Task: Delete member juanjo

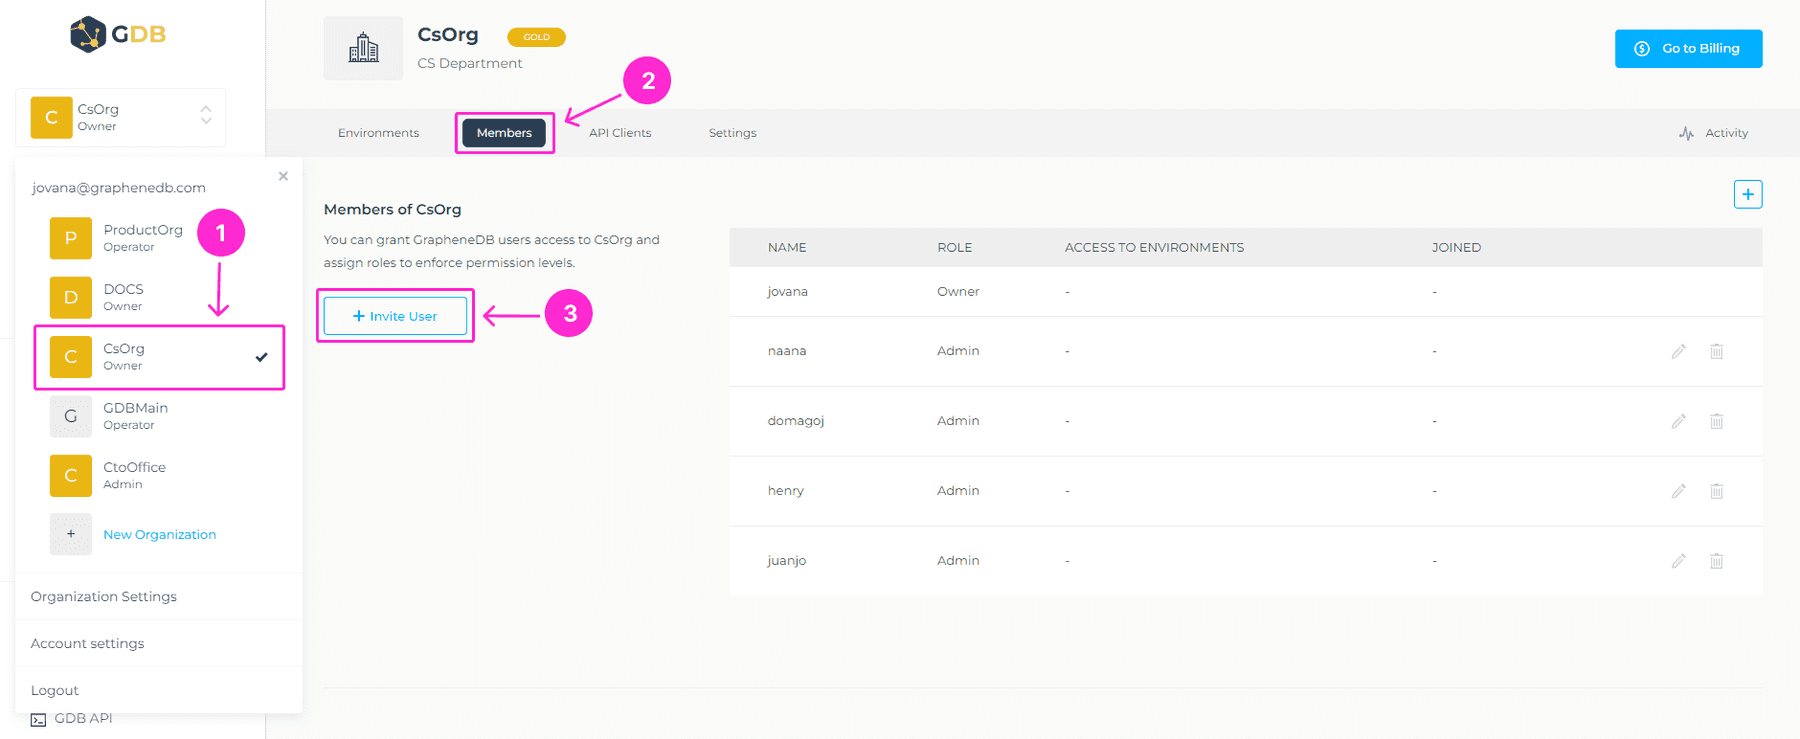Action: coord(1717,561)
